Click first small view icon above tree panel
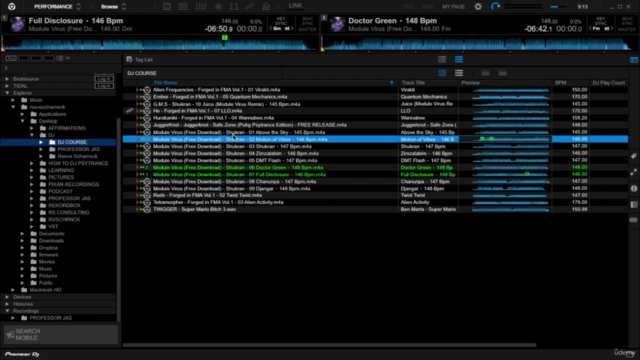Image resolution: width=640 pixels, height=360 pixels. point(11,58)
